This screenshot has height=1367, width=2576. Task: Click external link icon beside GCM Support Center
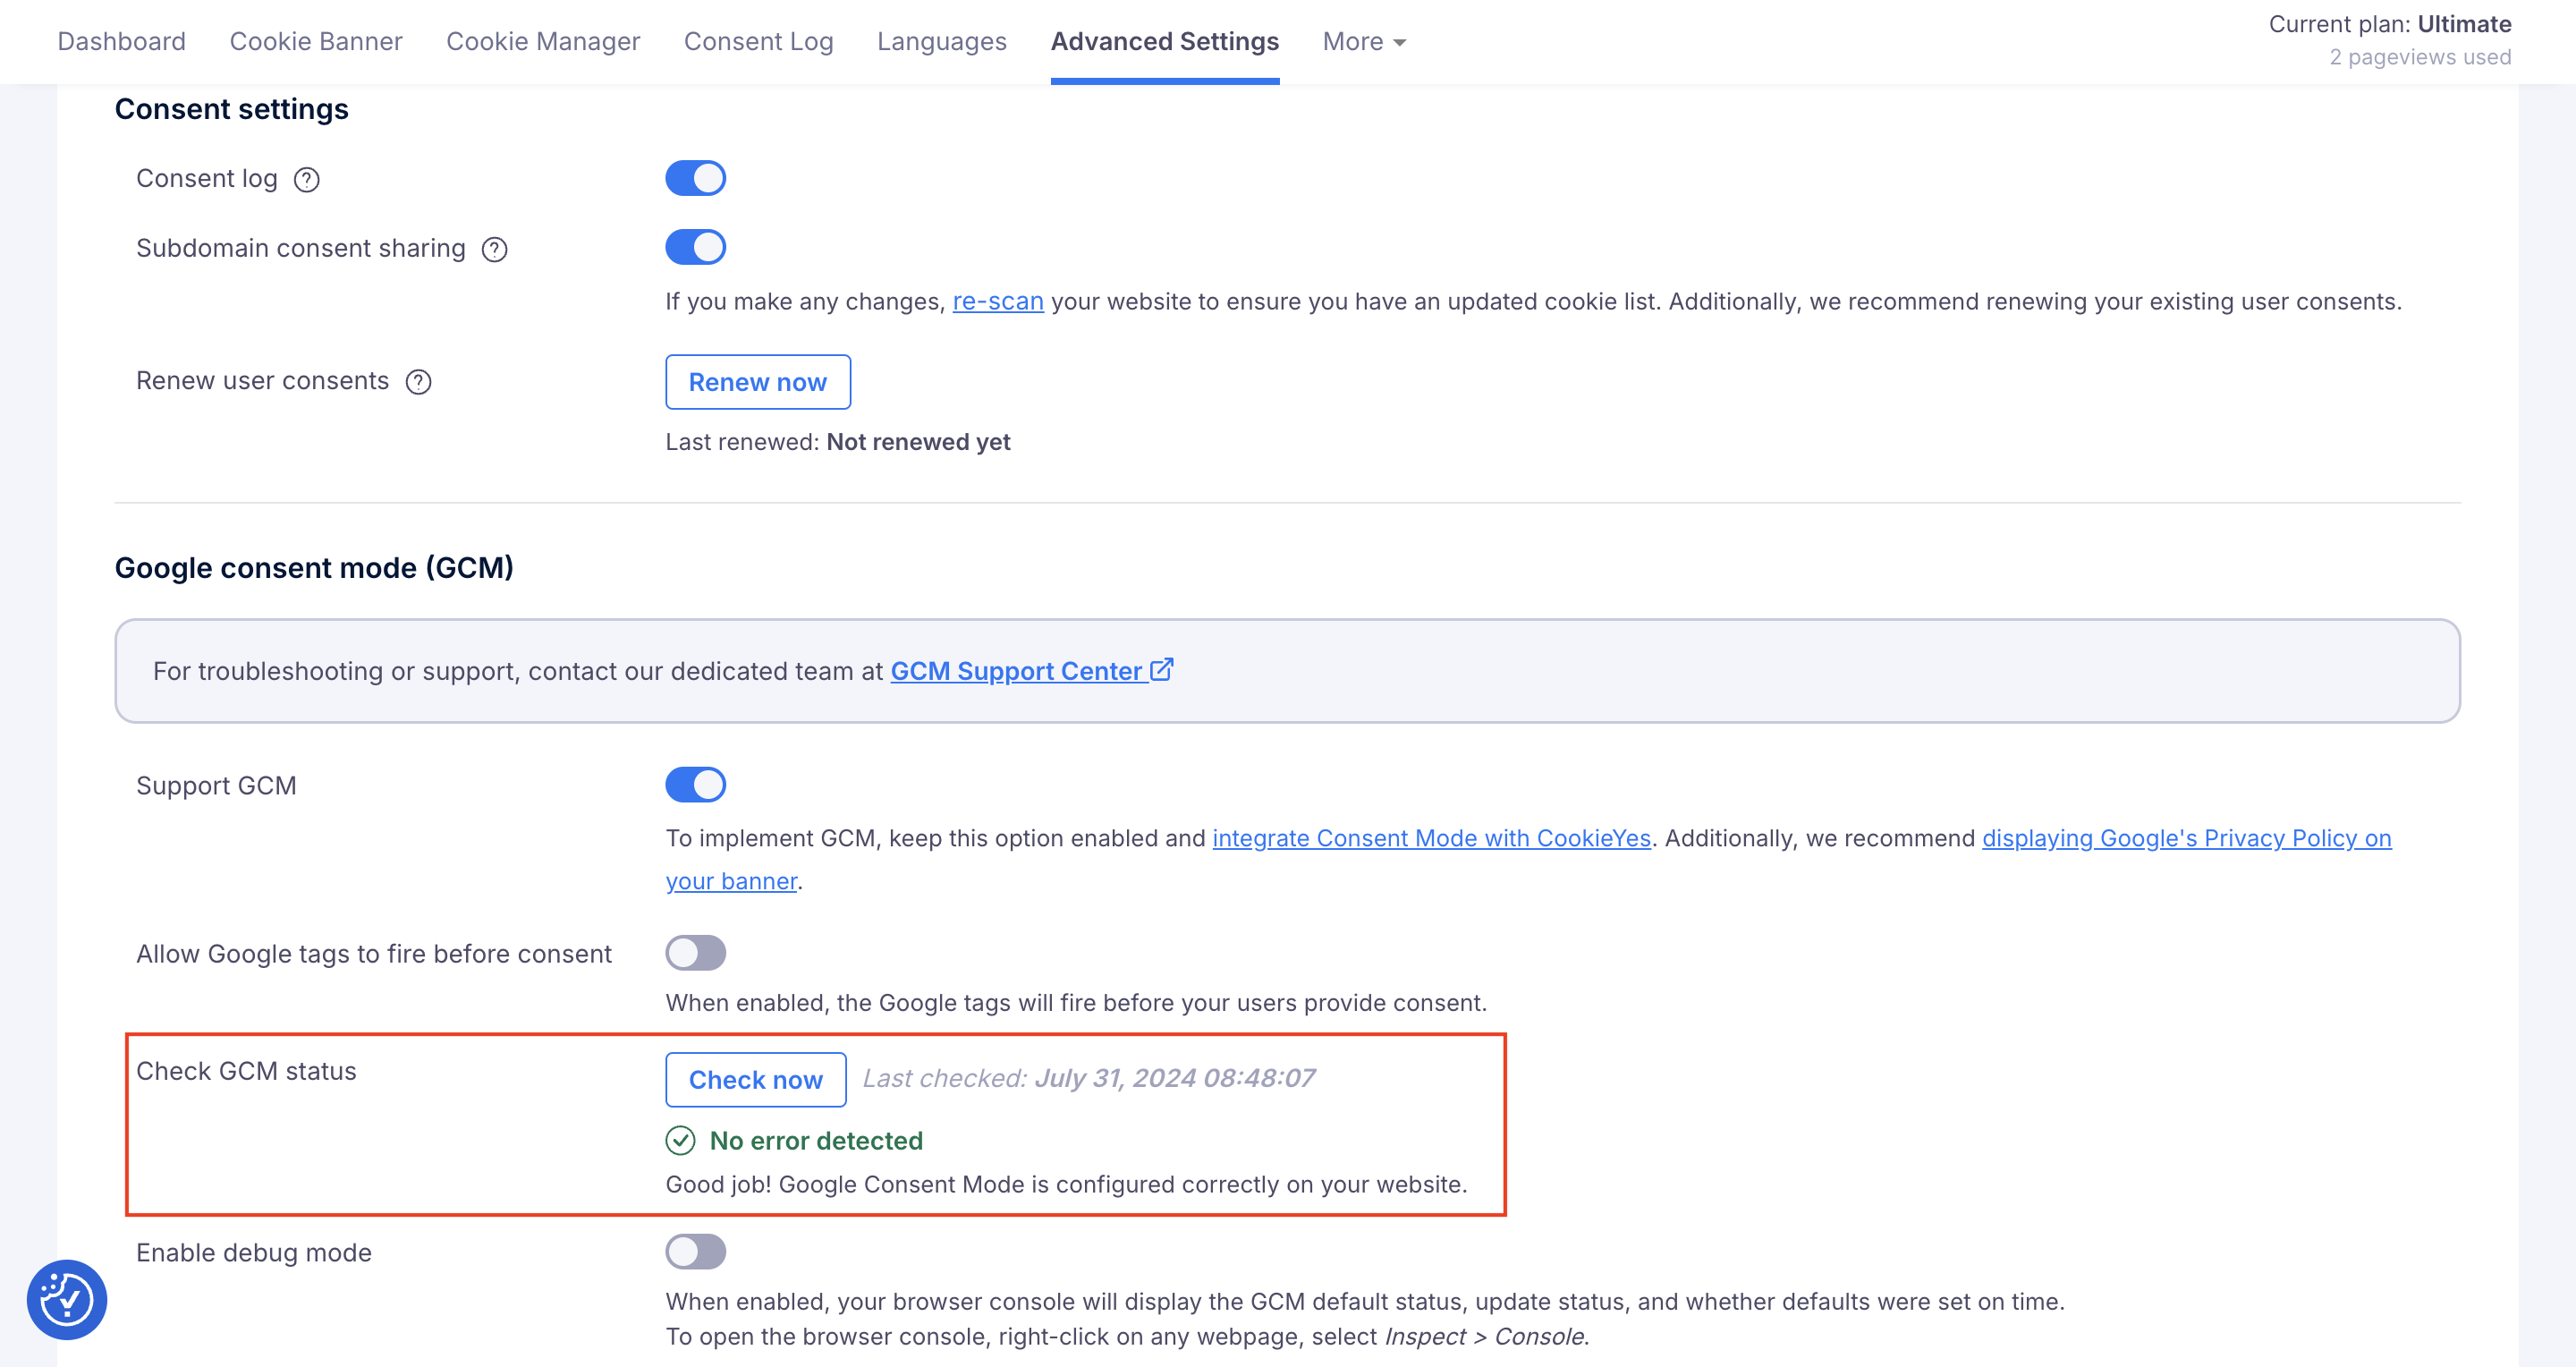(1161, 670)
